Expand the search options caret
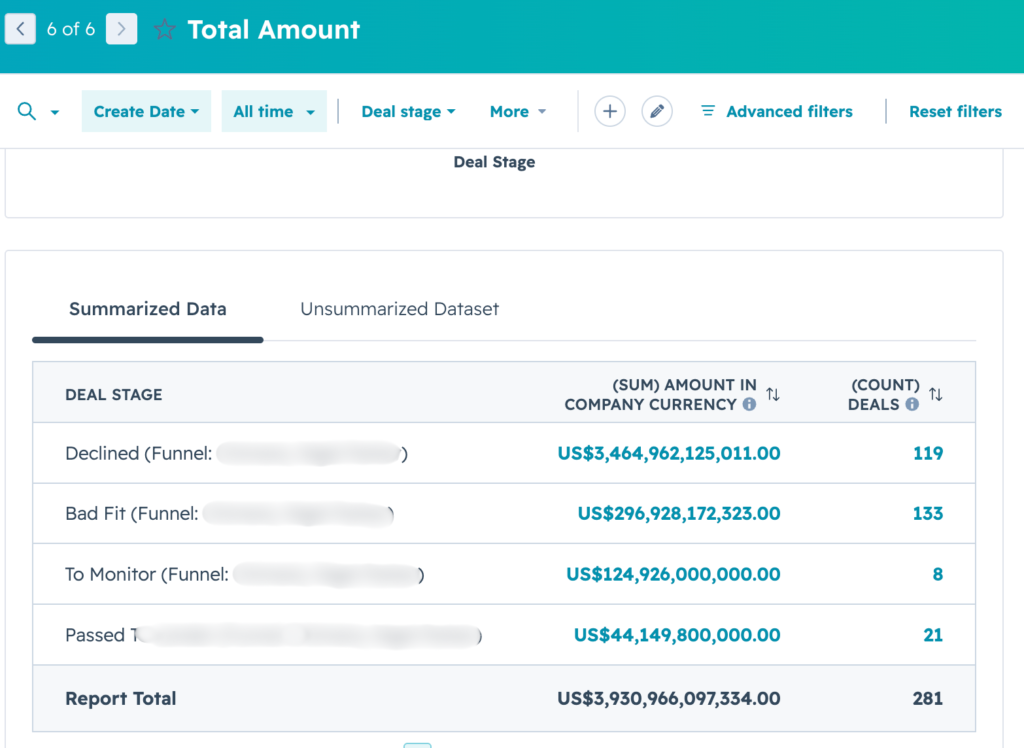 55,112
